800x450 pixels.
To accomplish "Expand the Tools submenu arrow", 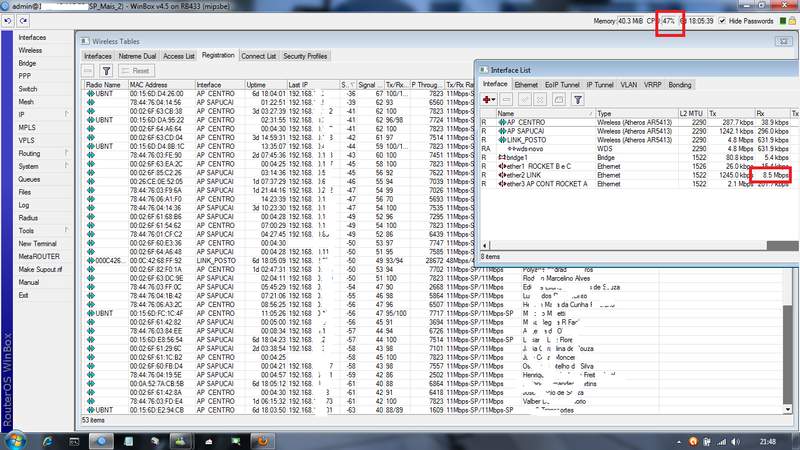I will 67,230.
